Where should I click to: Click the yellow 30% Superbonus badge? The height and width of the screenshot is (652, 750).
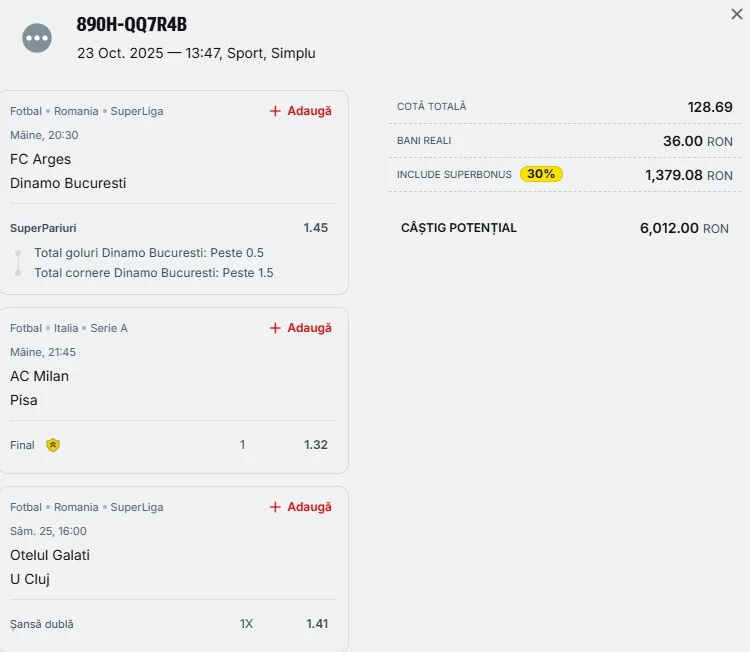click(x=541, y=174)
